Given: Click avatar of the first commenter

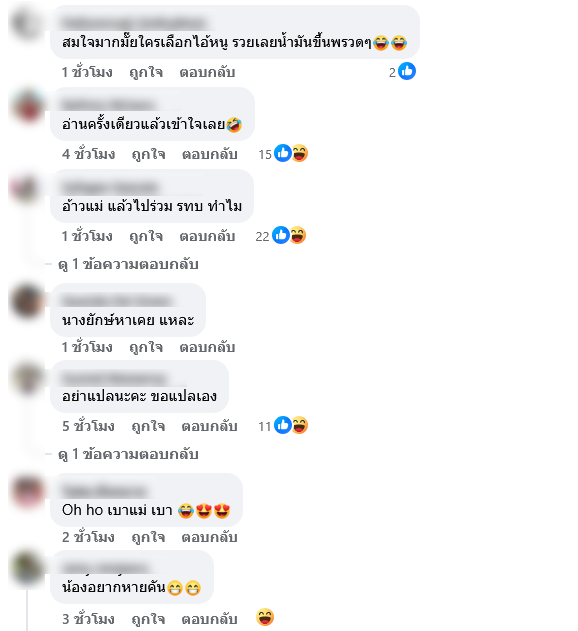Looking at the screenshot, I should pos(27,23).
